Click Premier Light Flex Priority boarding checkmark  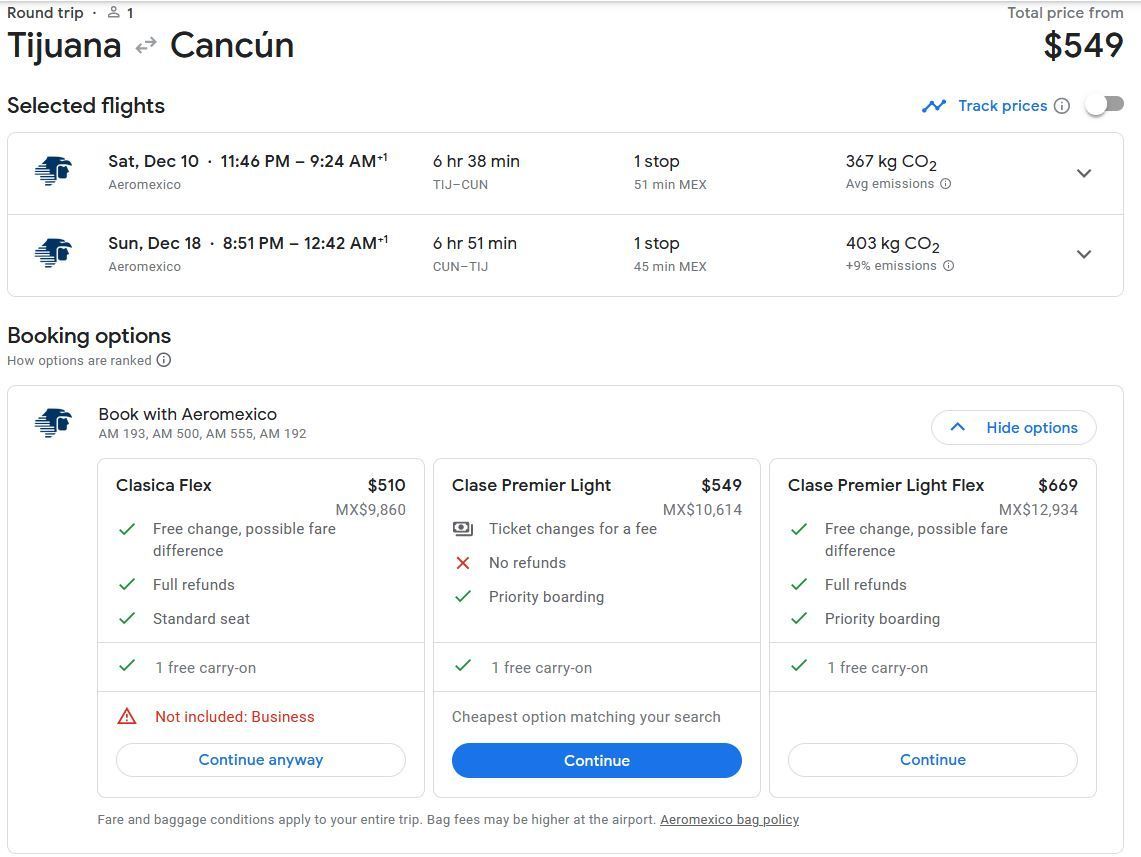(x=799, y=618)
